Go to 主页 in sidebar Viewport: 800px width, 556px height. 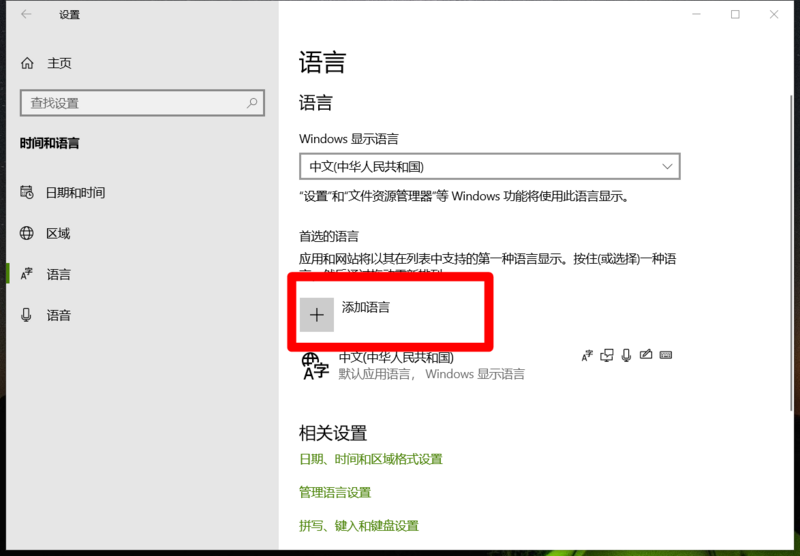tap(59, 63)
